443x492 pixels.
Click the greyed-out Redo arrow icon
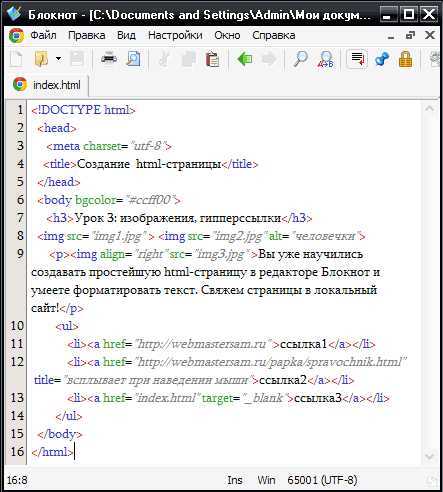point(269,59)
